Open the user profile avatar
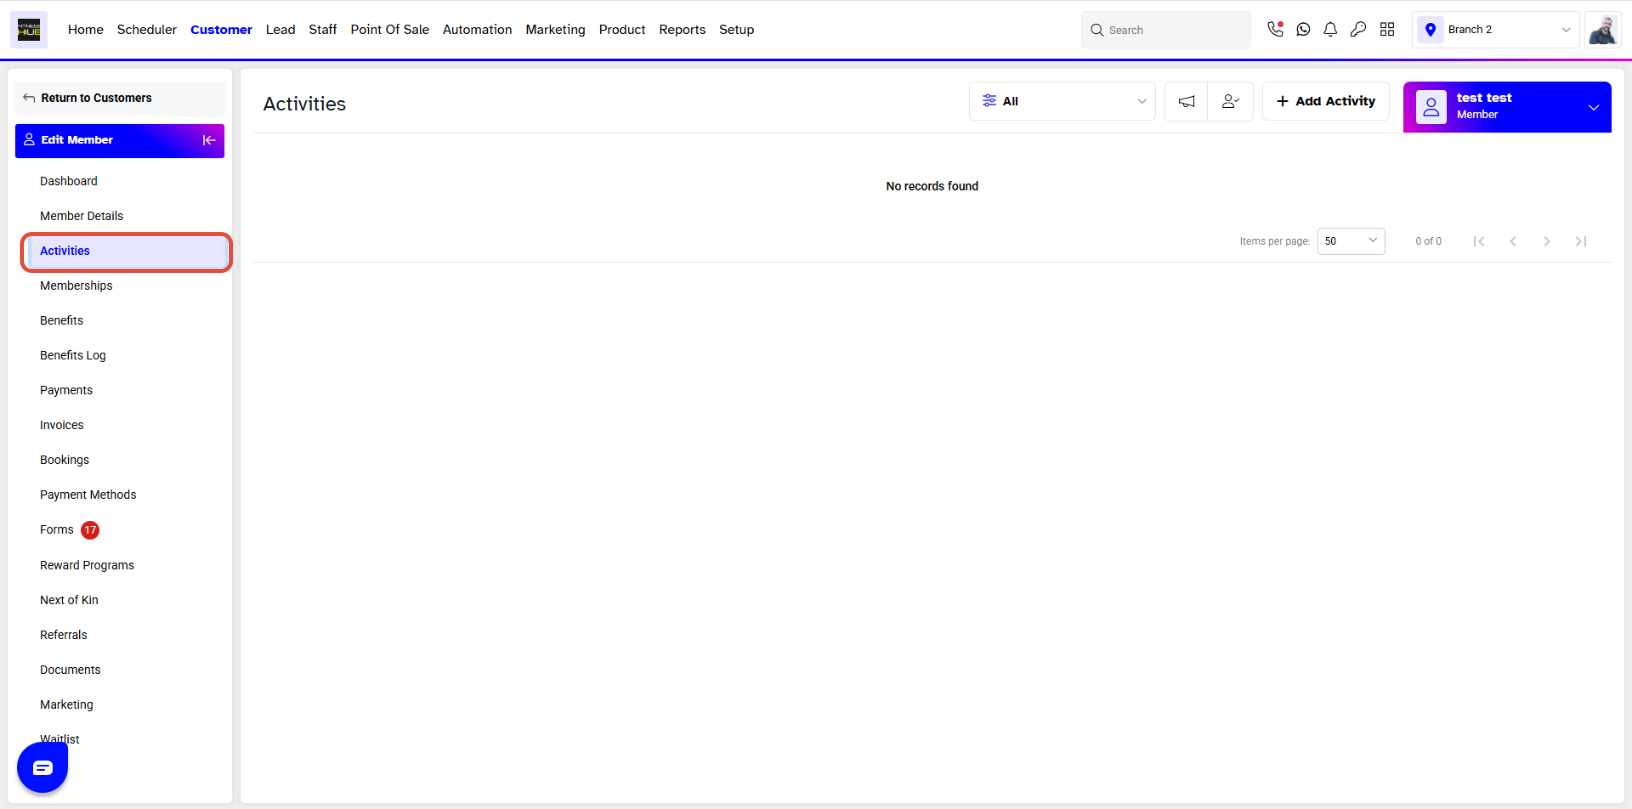1632x809 pixels. coord(1603,30)
